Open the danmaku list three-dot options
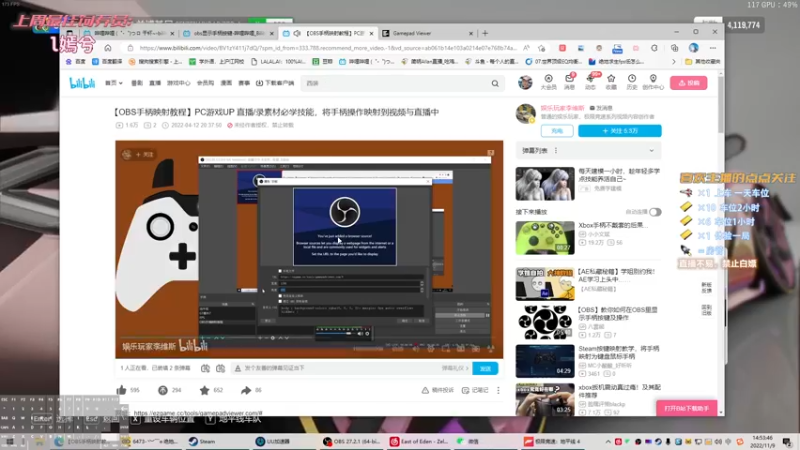800x450 pixels. click(556, 151)
